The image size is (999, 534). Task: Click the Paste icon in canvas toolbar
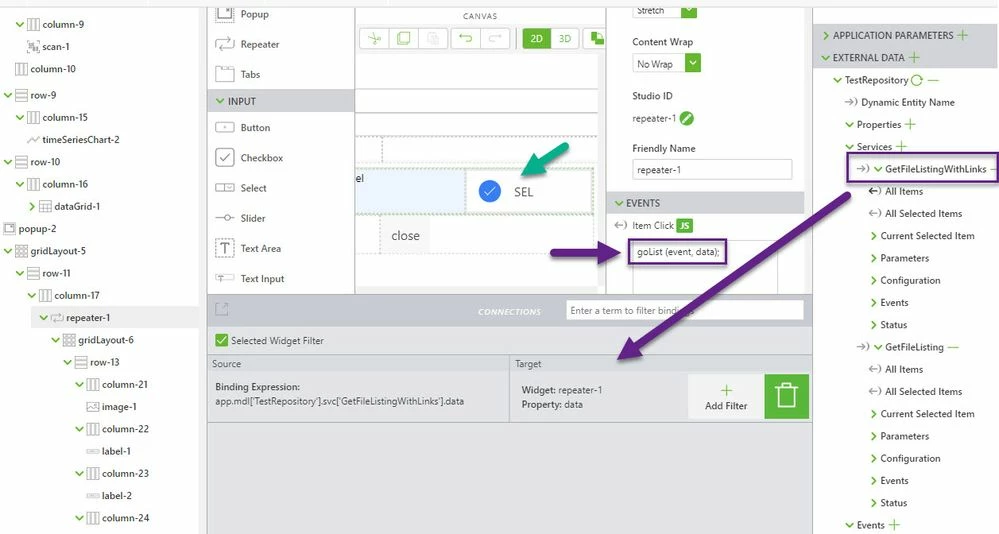[x=433, y=39]
